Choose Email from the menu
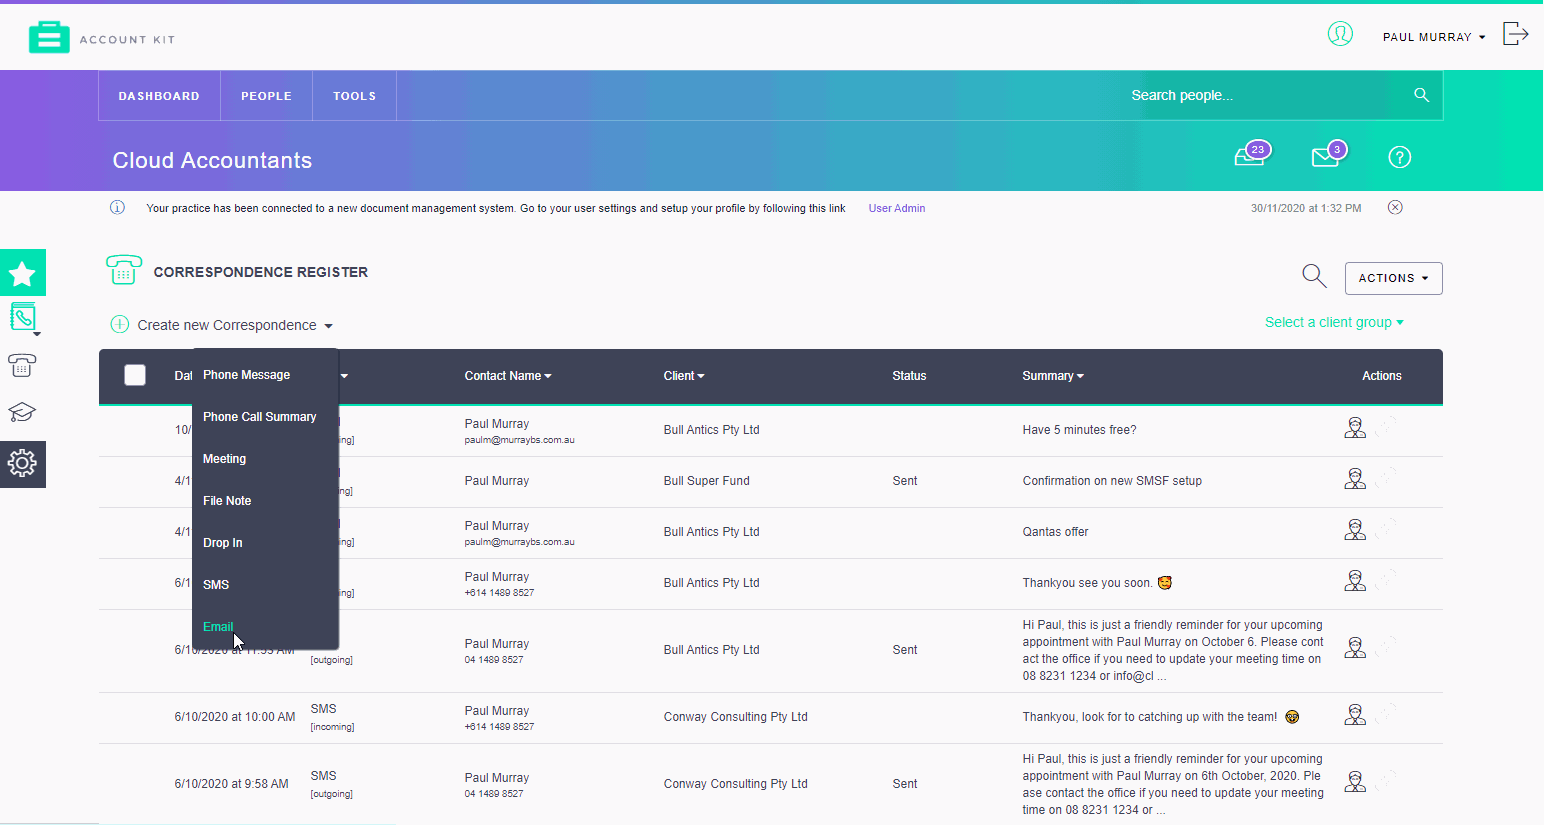The width and height of the screenshot is (1544, 825). tap(218, 627)
